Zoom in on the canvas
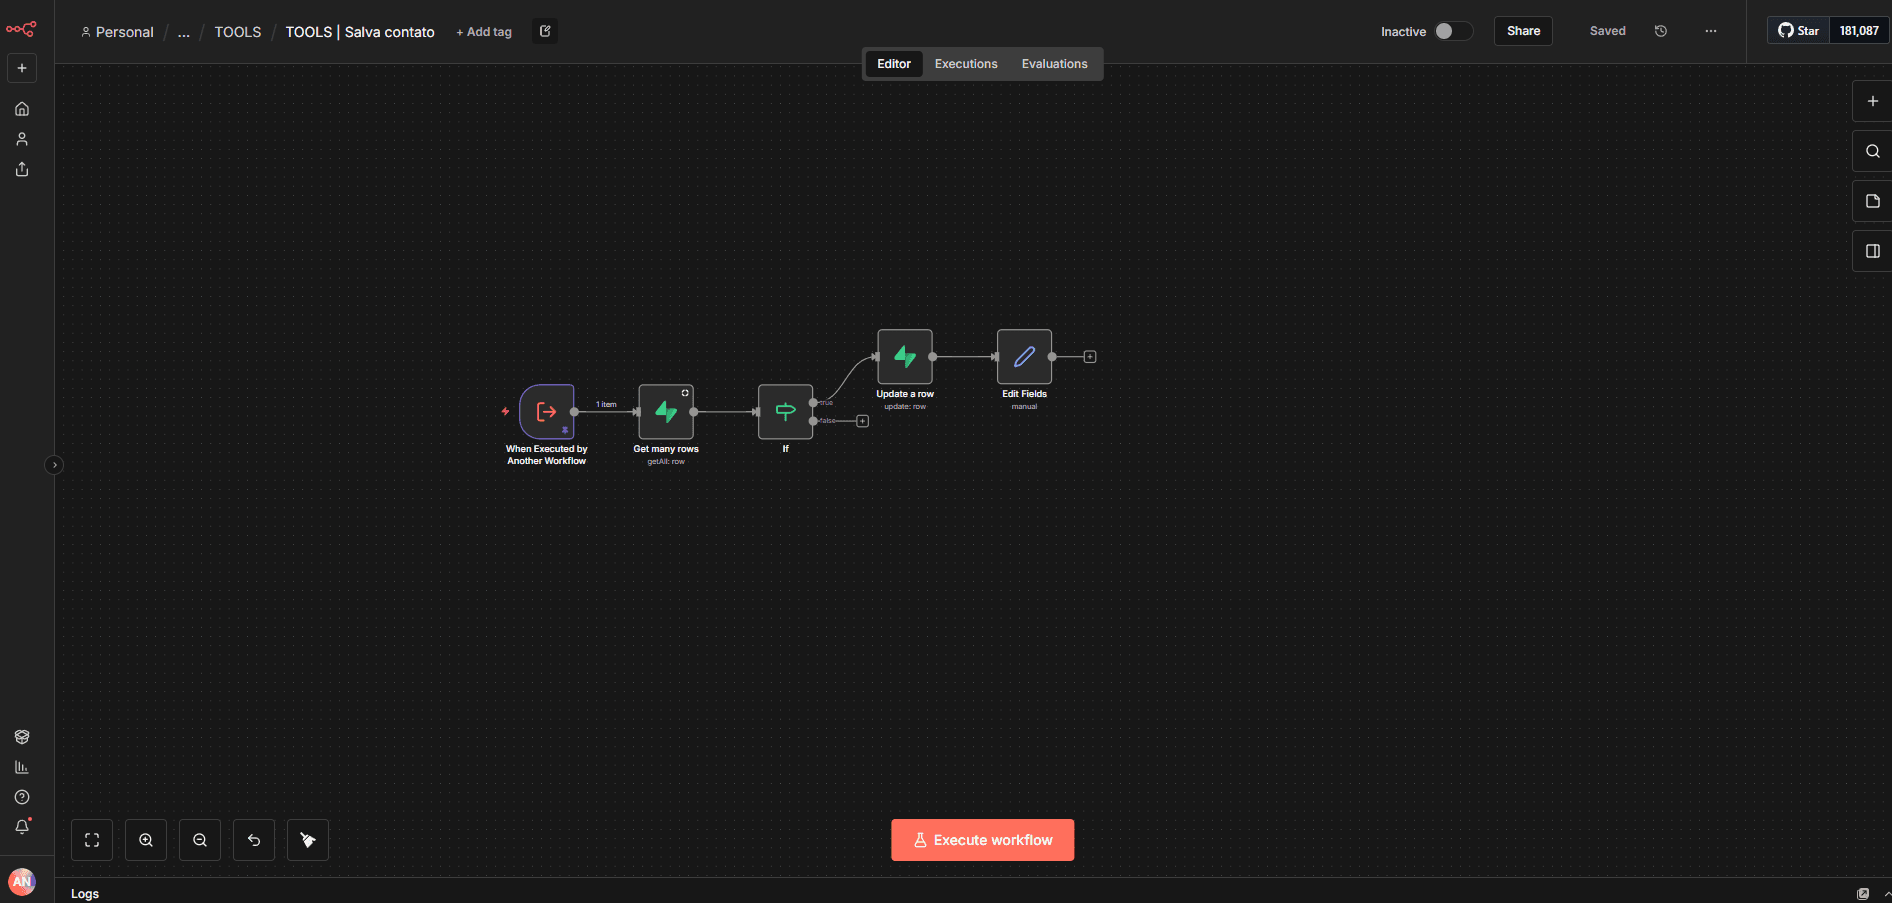The height and width of the screenshot is (903, 1892). tap(146, 840)
